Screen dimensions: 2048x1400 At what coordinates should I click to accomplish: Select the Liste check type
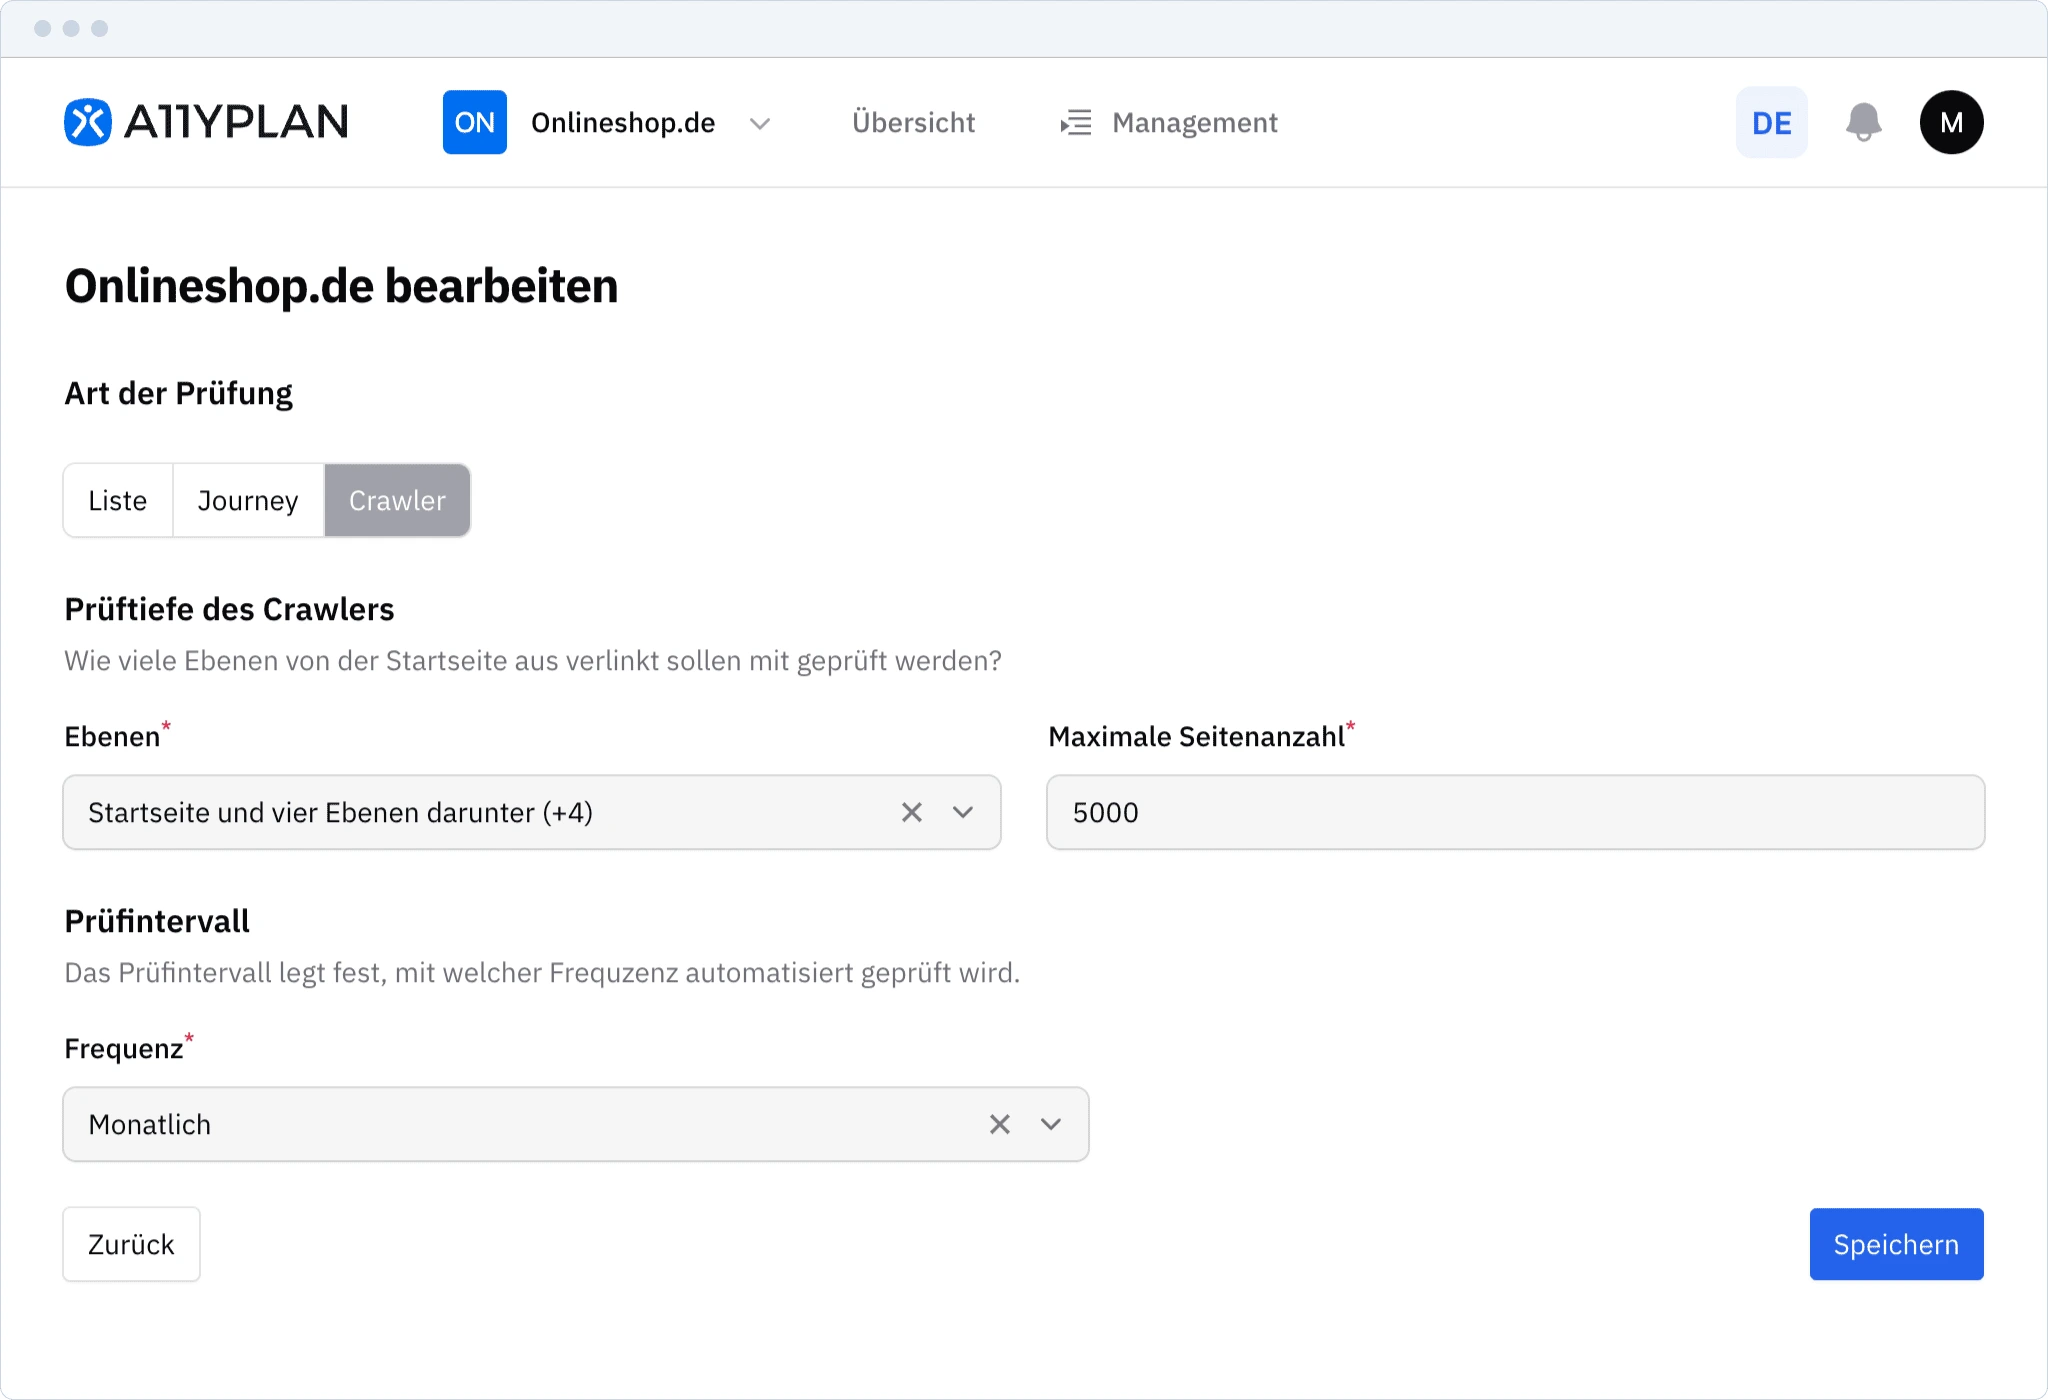pyautogui.click(x=117, y=500)
